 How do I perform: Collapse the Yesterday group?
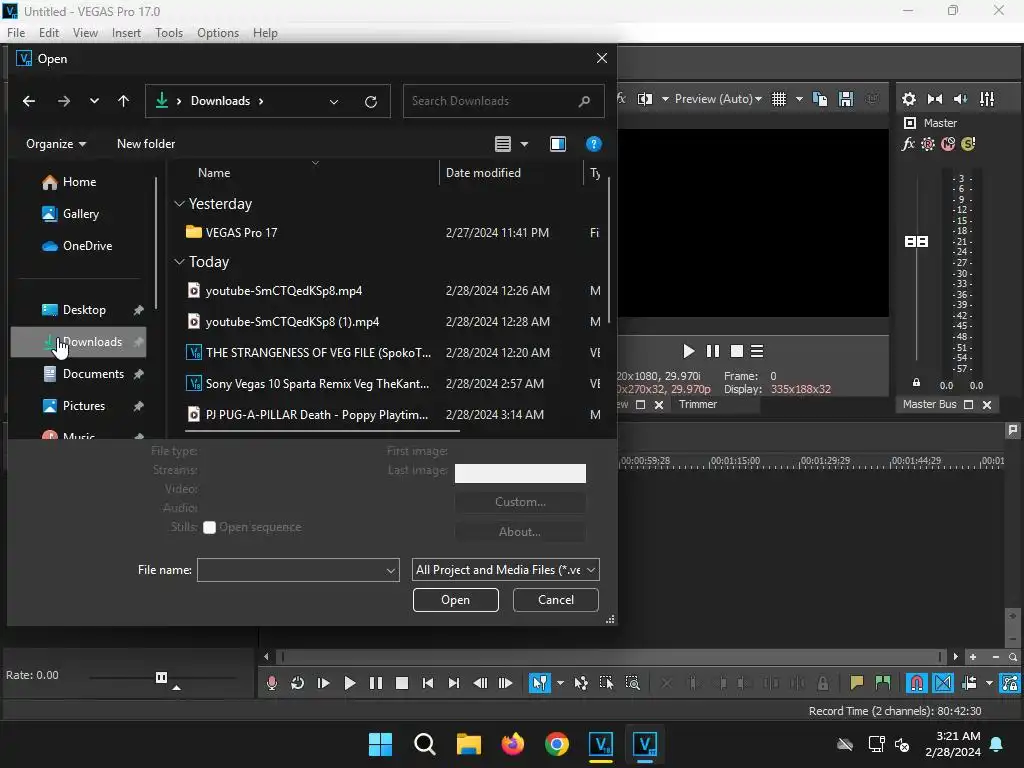point(179,204)
